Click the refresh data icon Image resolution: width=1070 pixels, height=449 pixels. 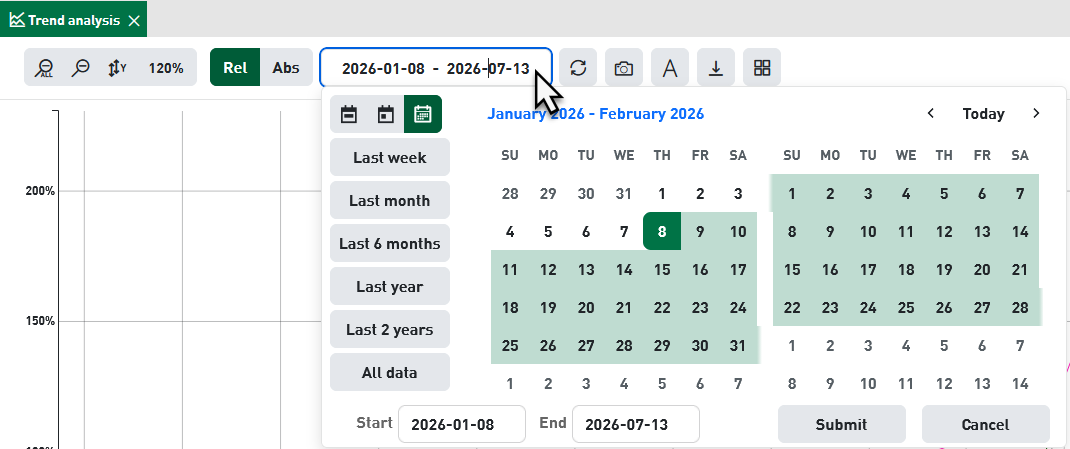[x=578, y=68]
